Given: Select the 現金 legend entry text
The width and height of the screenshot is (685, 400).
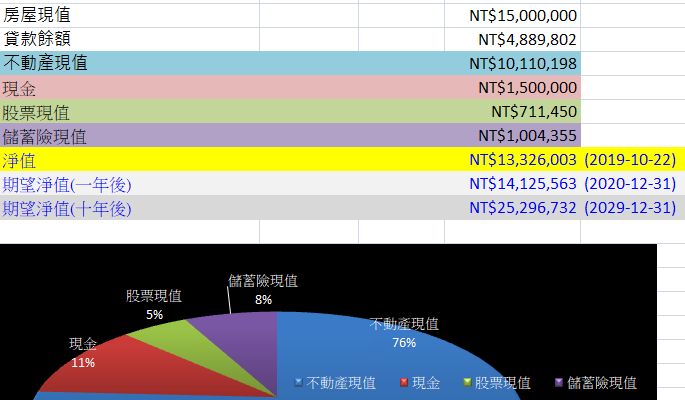Looking at the screenshot, I should click(426, 383).
